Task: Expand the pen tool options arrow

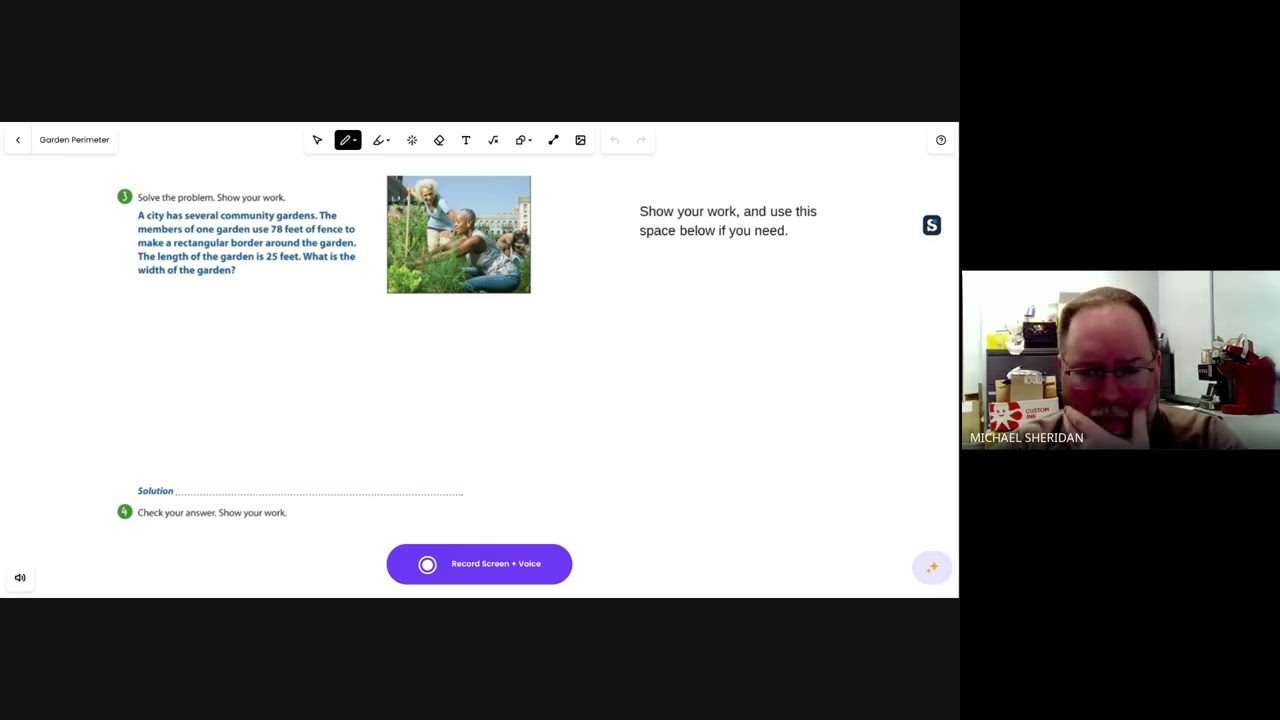Action: tap(355, 141)
